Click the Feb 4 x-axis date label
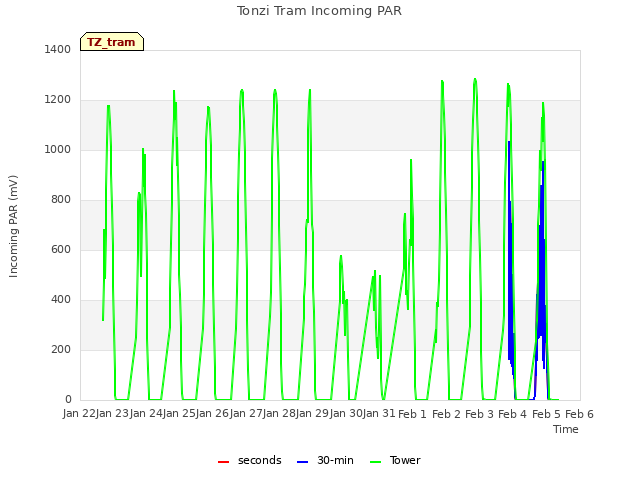Viewport: 640px width, 480px height. pos(513,414)
